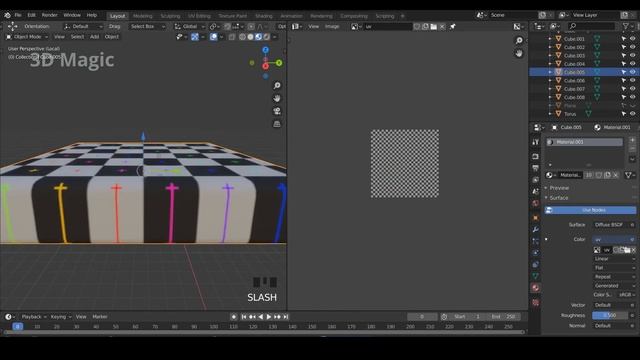Switch to the UV Editing workspace tab

pos(199,16)
